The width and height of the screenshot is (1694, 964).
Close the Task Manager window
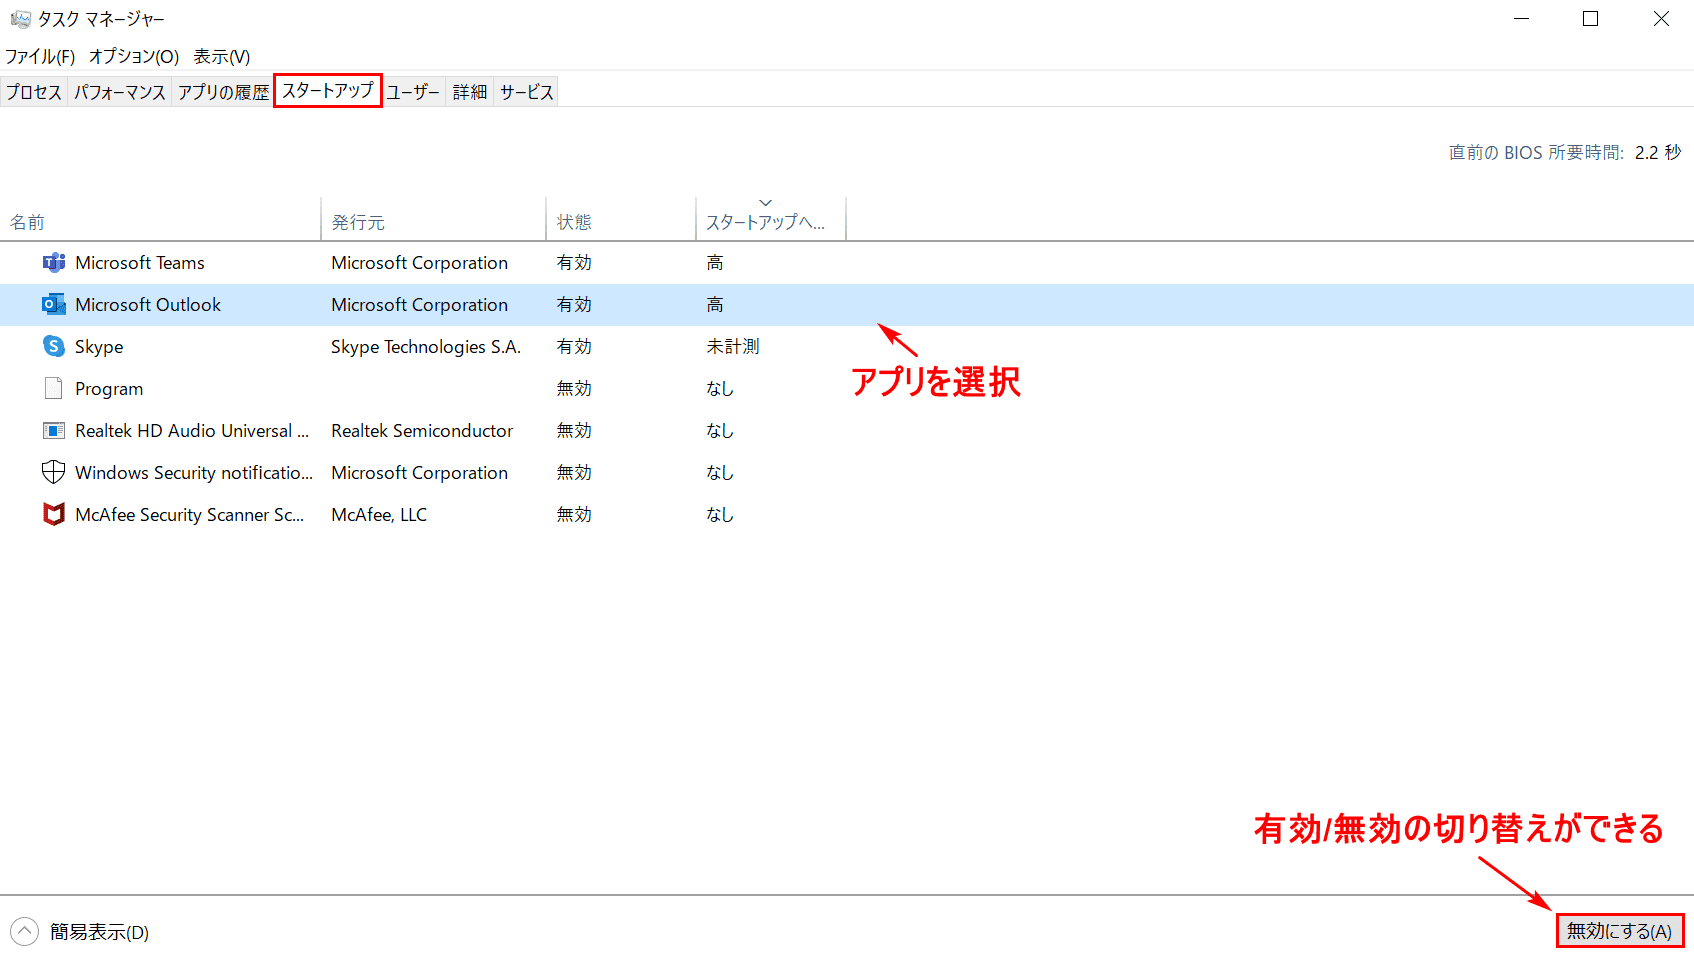click(1661, 19)
